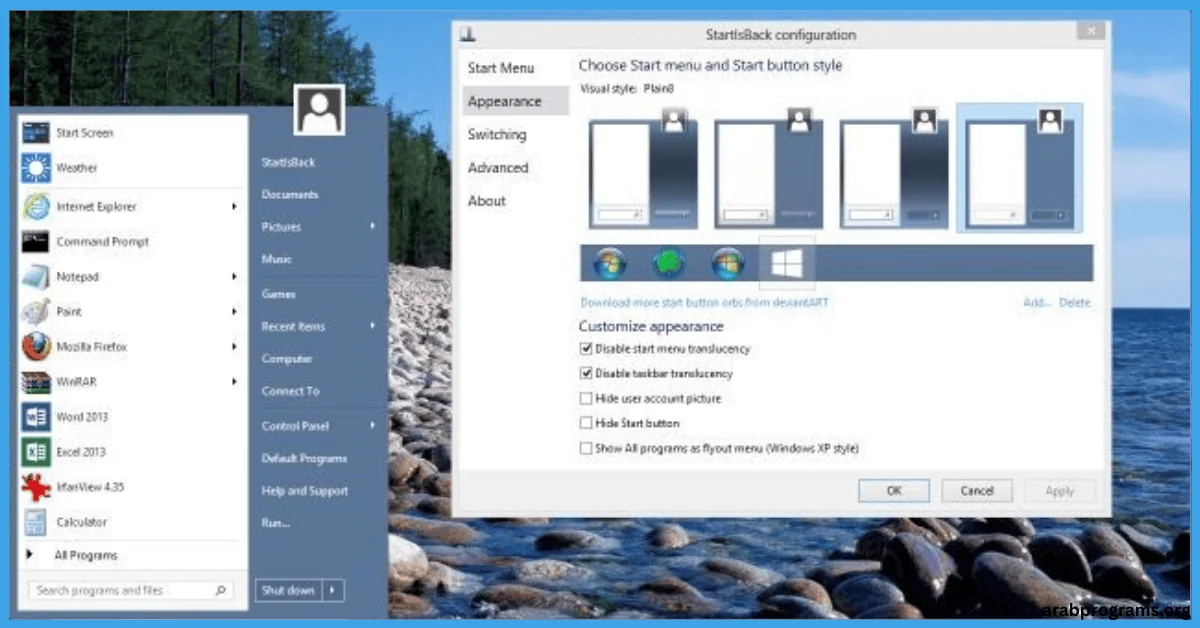Expand WinRAR jump list arrow
The height and width of the screenshot is (628, 1200).
(234, 381)
